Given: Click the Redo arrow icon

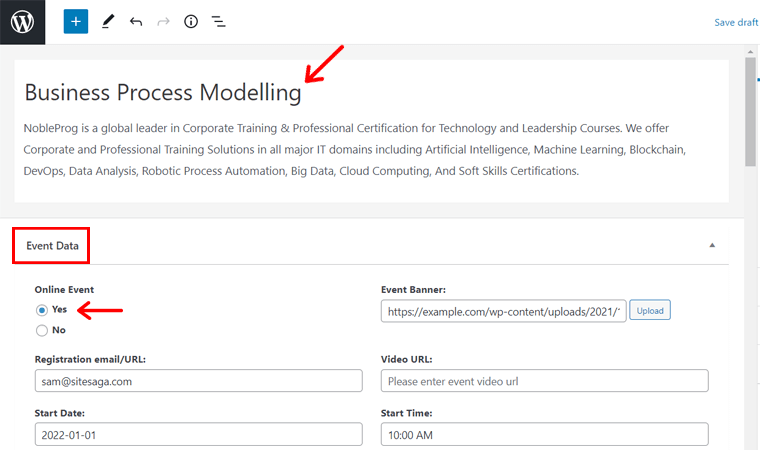Looking at the screenshot, I should click(163, 21).
